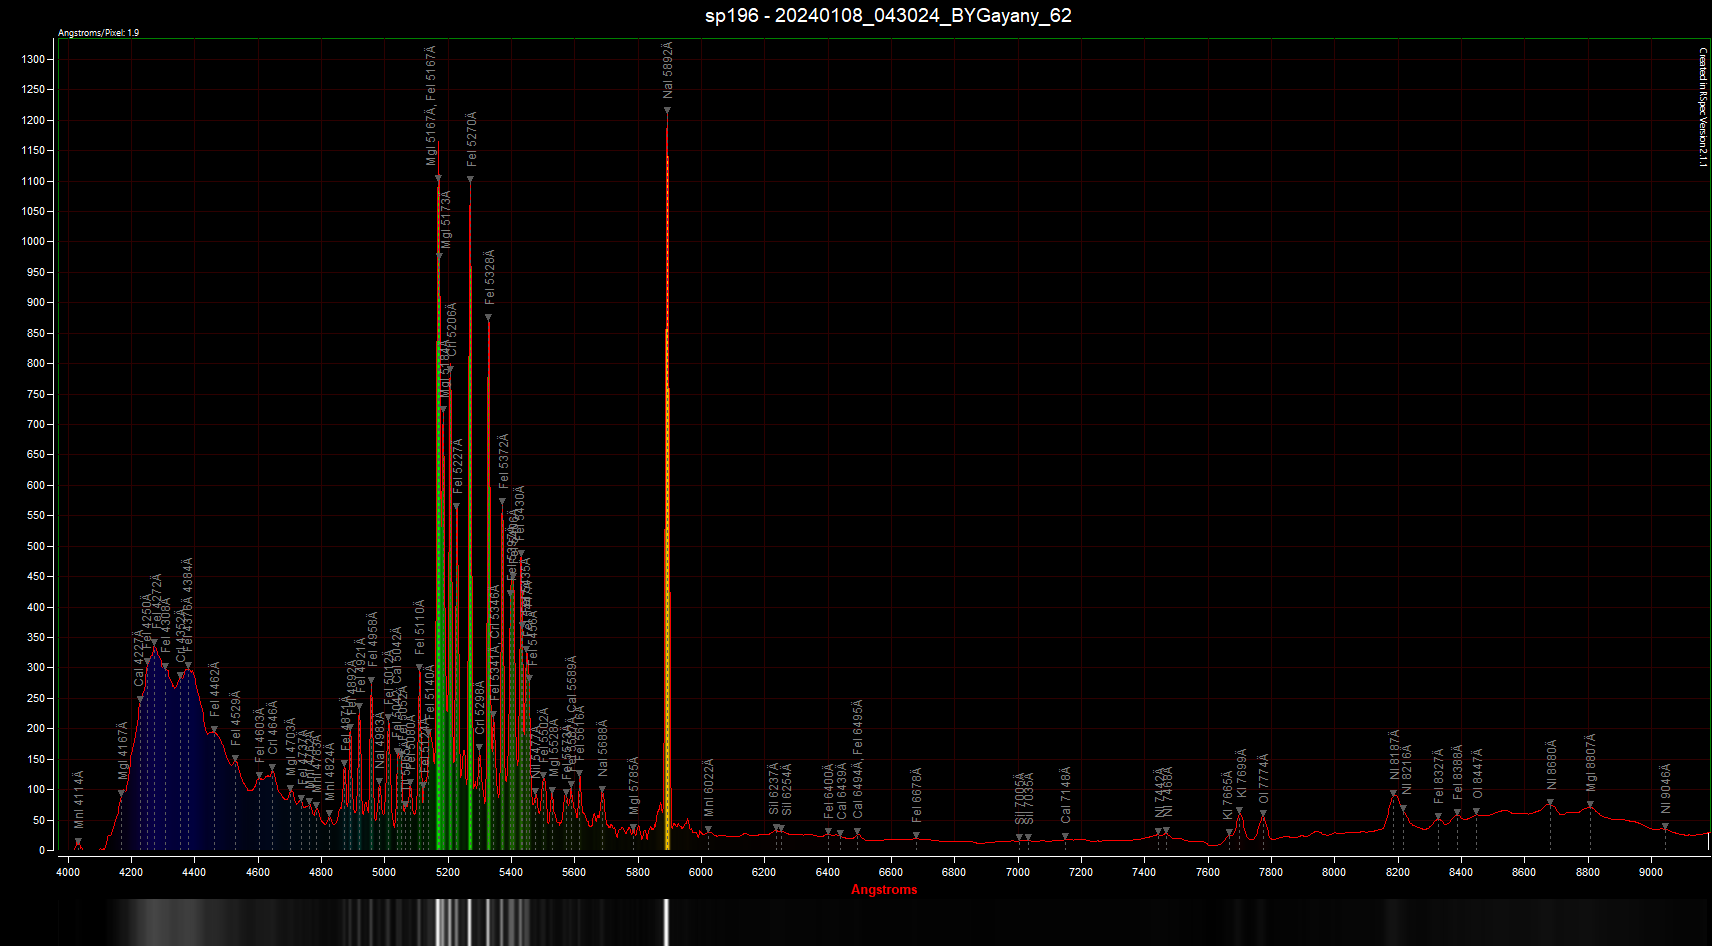Select the 'NaI 5892Å' line label

point(668,69)
